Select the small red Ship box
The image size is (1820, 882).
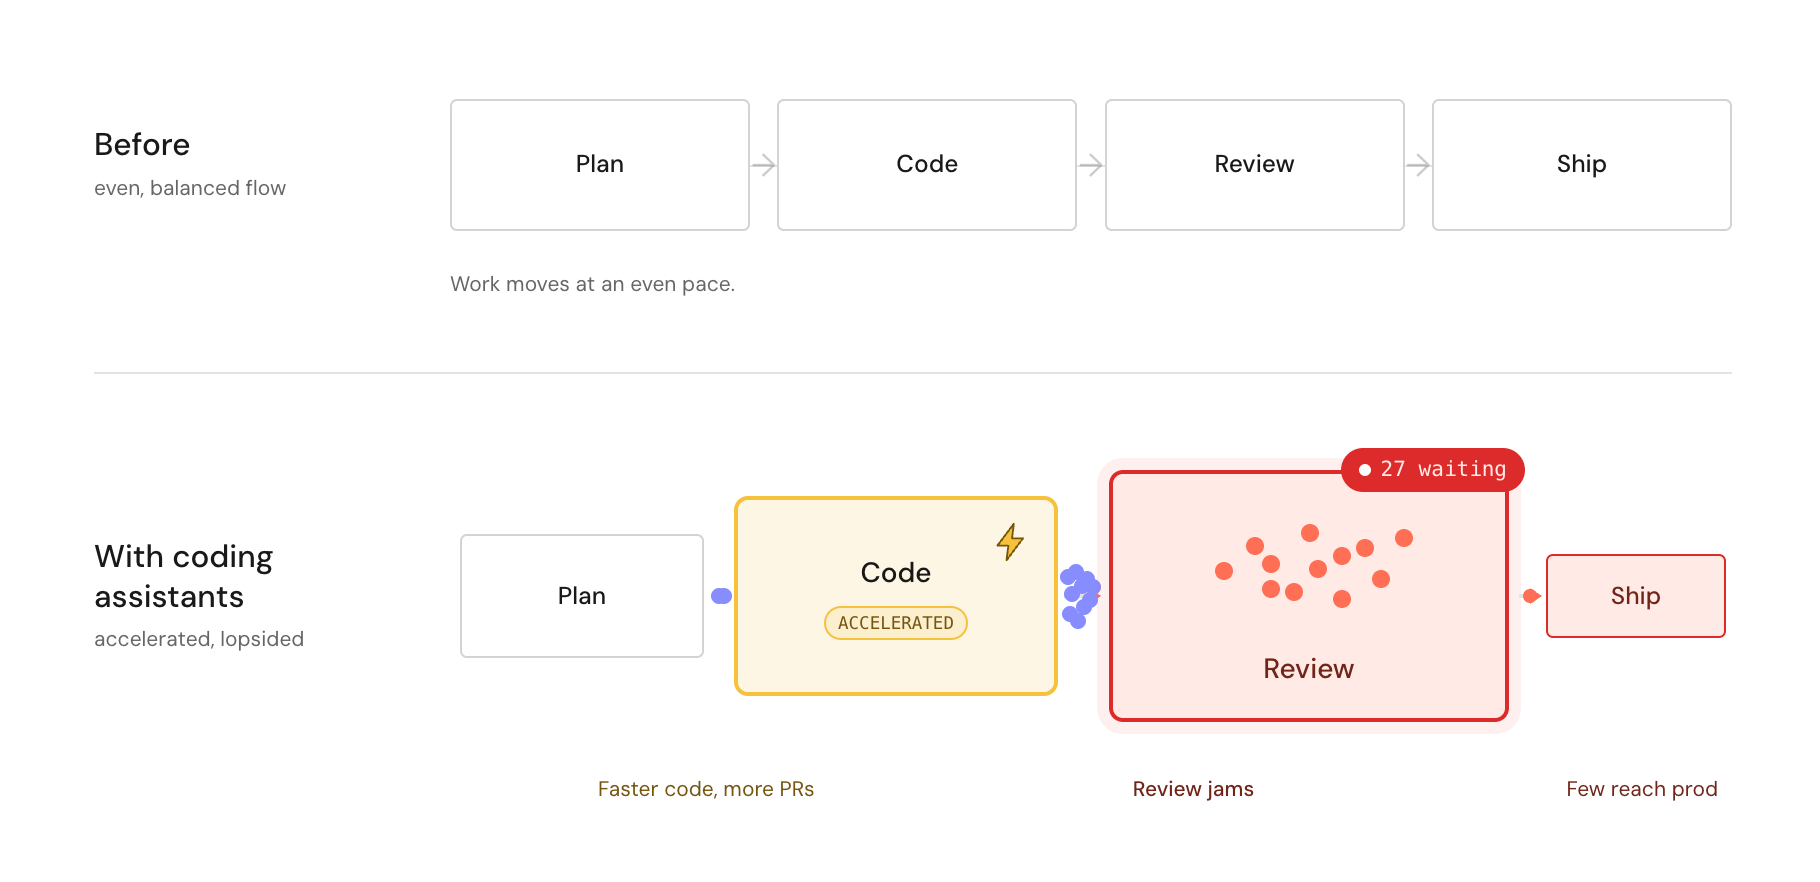tap(1636, 596)
